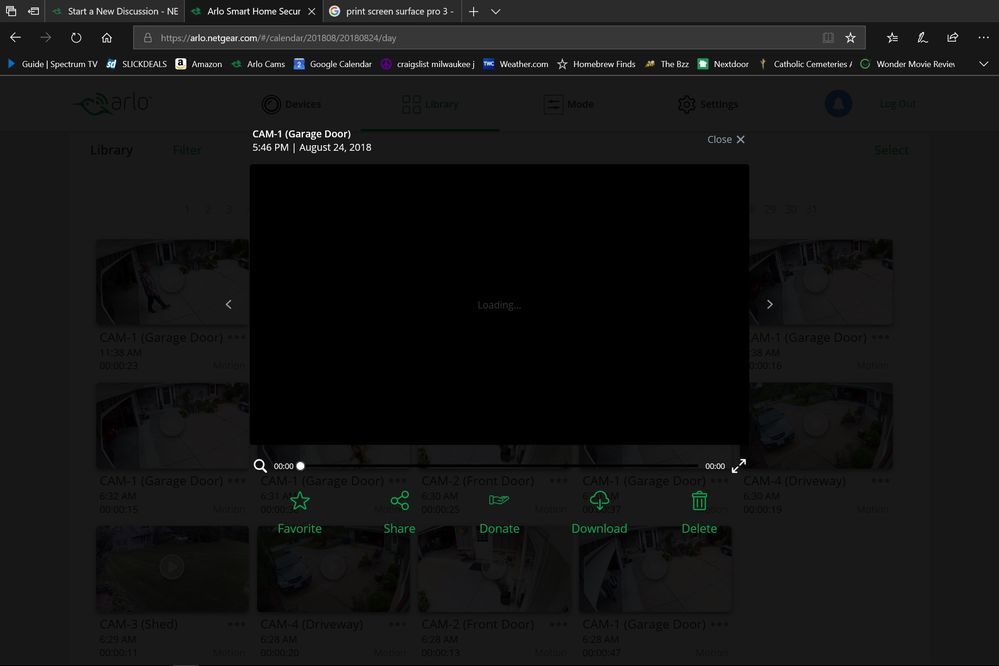Open the CAM-1 (Garage Door) 11:38 AM thumbnail
Image resolution: width=999 pixels, height=666 pixels.
(x=172, y=282)
